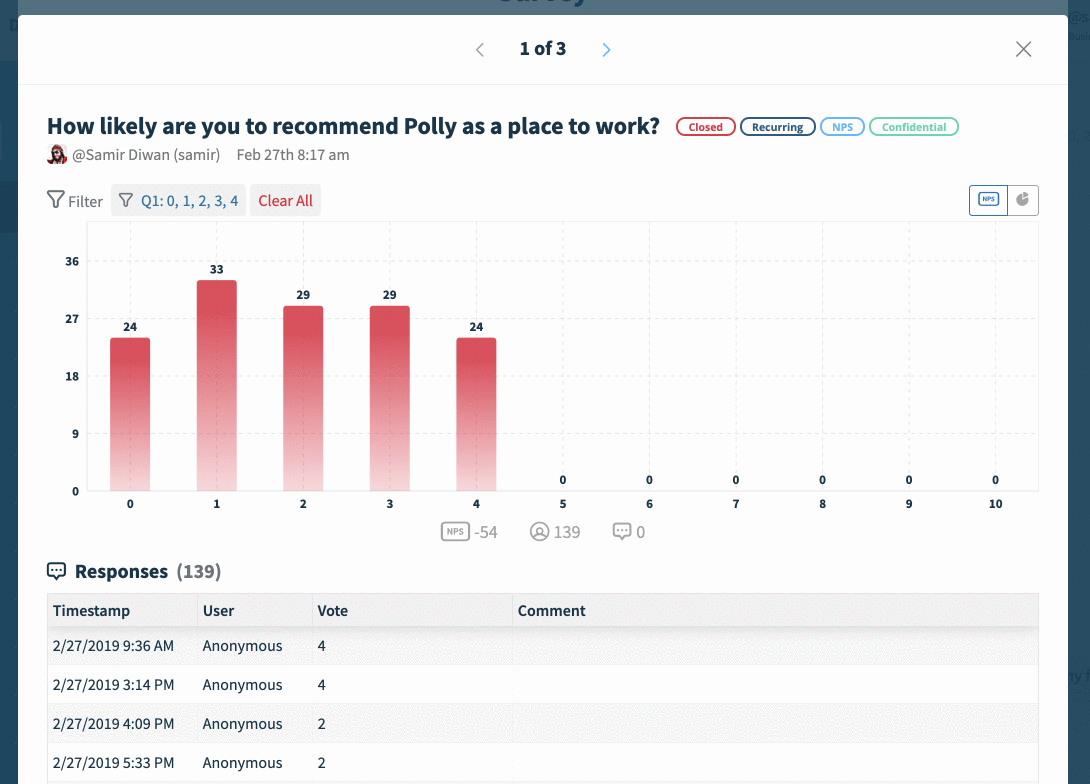Viewport: 1090px width, 784px height.
Task: Click the poll question title text
Action: click(353, 126)
